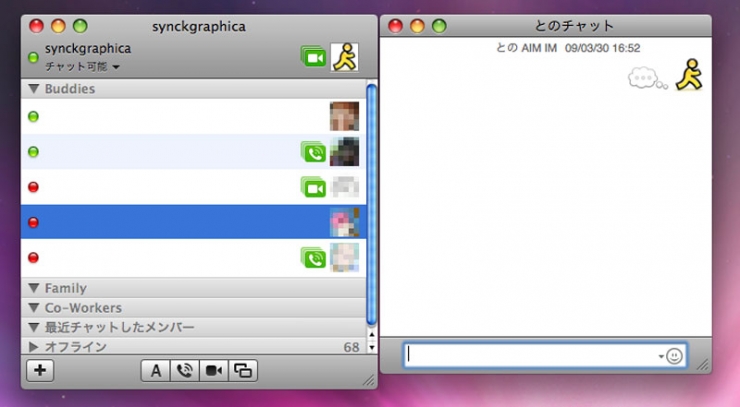Viewport: 740px width, 407px height.
Task: Click the gray avatar on the third buddy row
Action: 345,187
